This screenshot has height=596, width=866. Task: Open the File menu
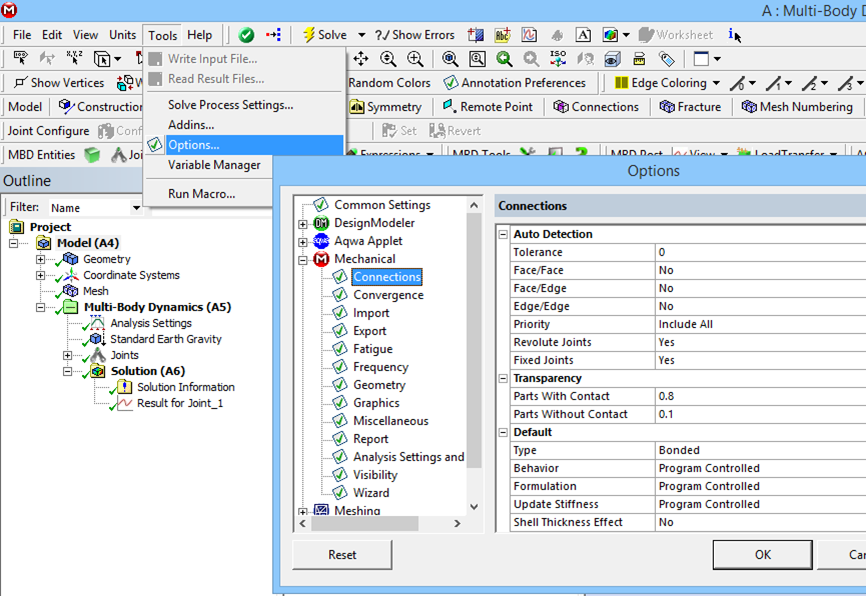[22, 35]
